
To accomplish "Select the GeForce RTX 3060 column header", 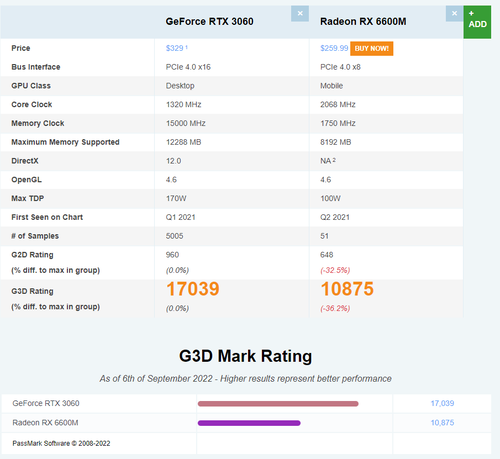I will pyautogui.click(x=209, y=22).
